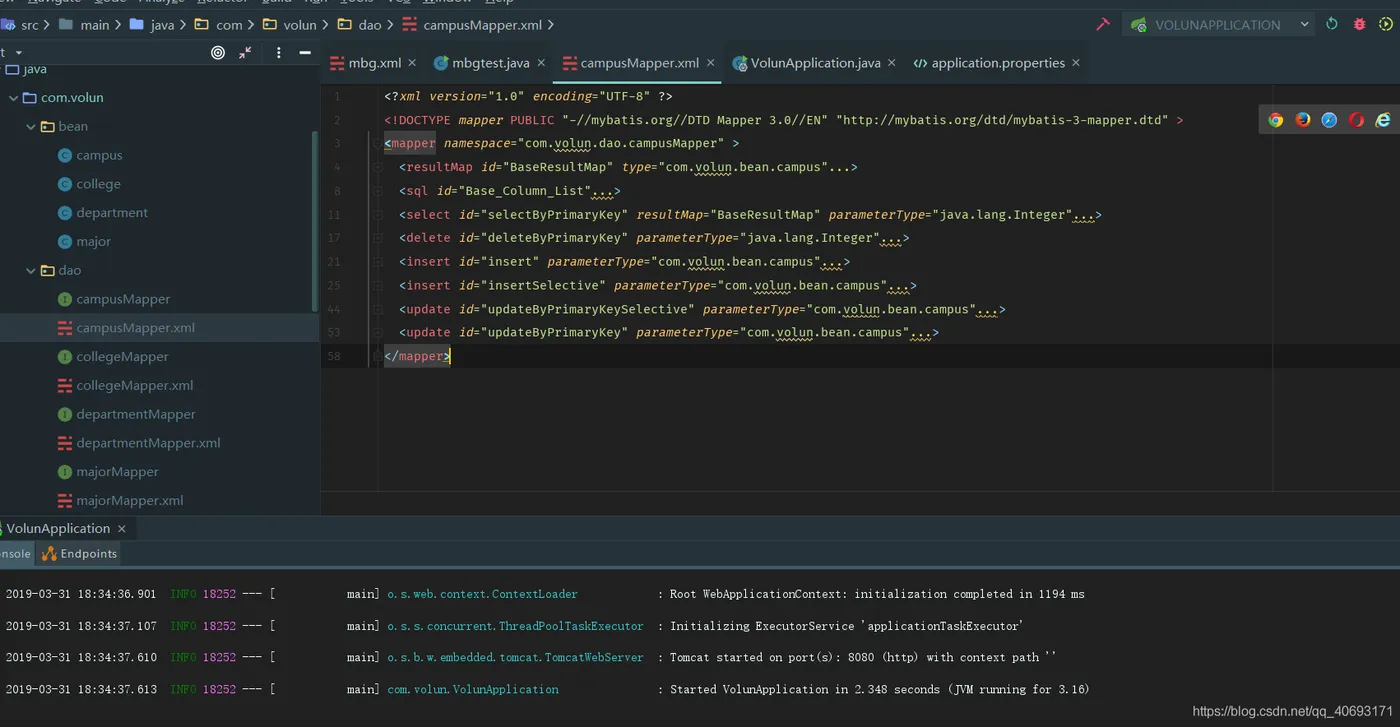Collapse the bean package folder
The image size is (1400, 727).
(x=31, y=127)
